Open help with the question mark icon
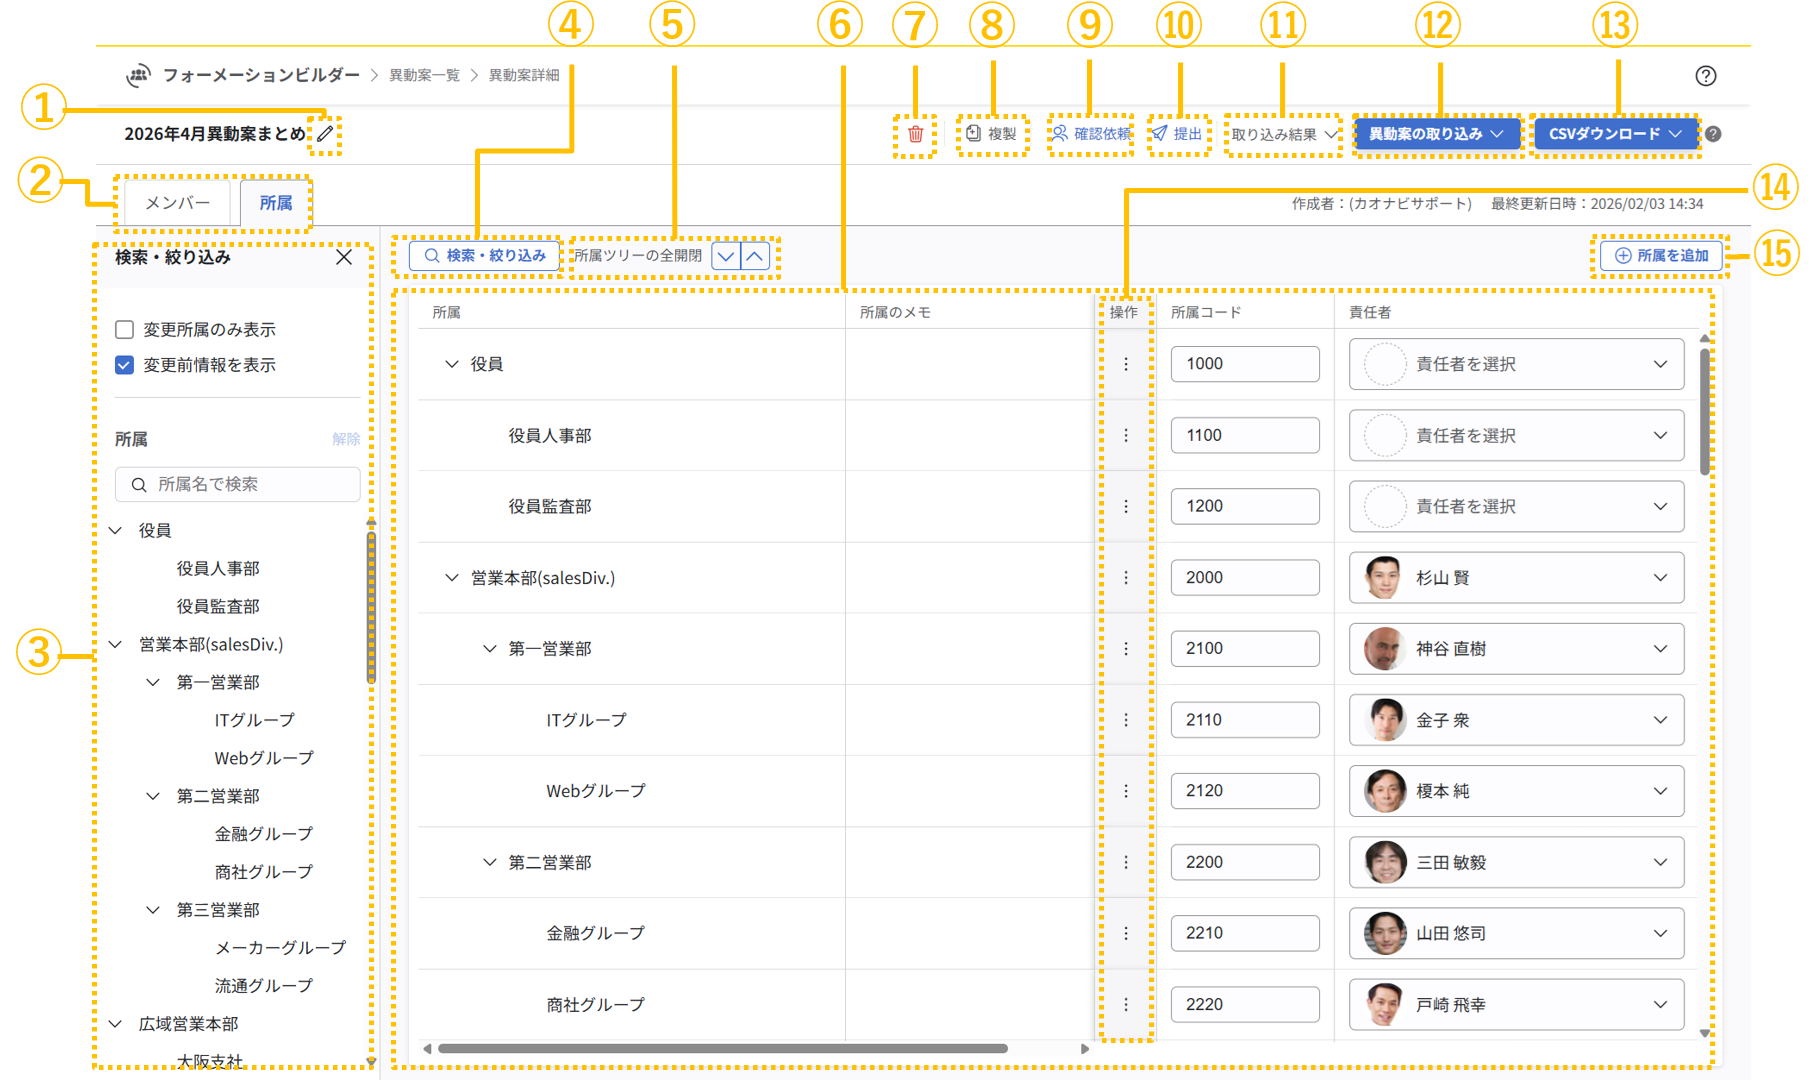 [x=1705, y=75]
